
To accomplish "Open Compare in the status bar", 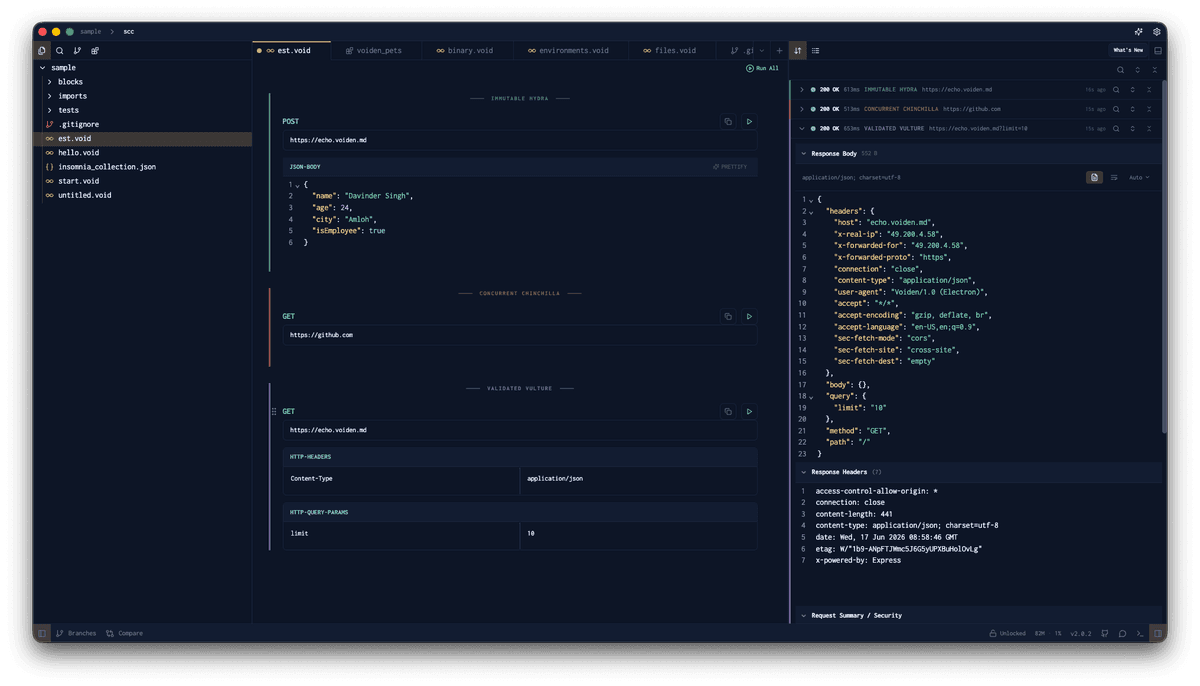I will click(125, 633).
